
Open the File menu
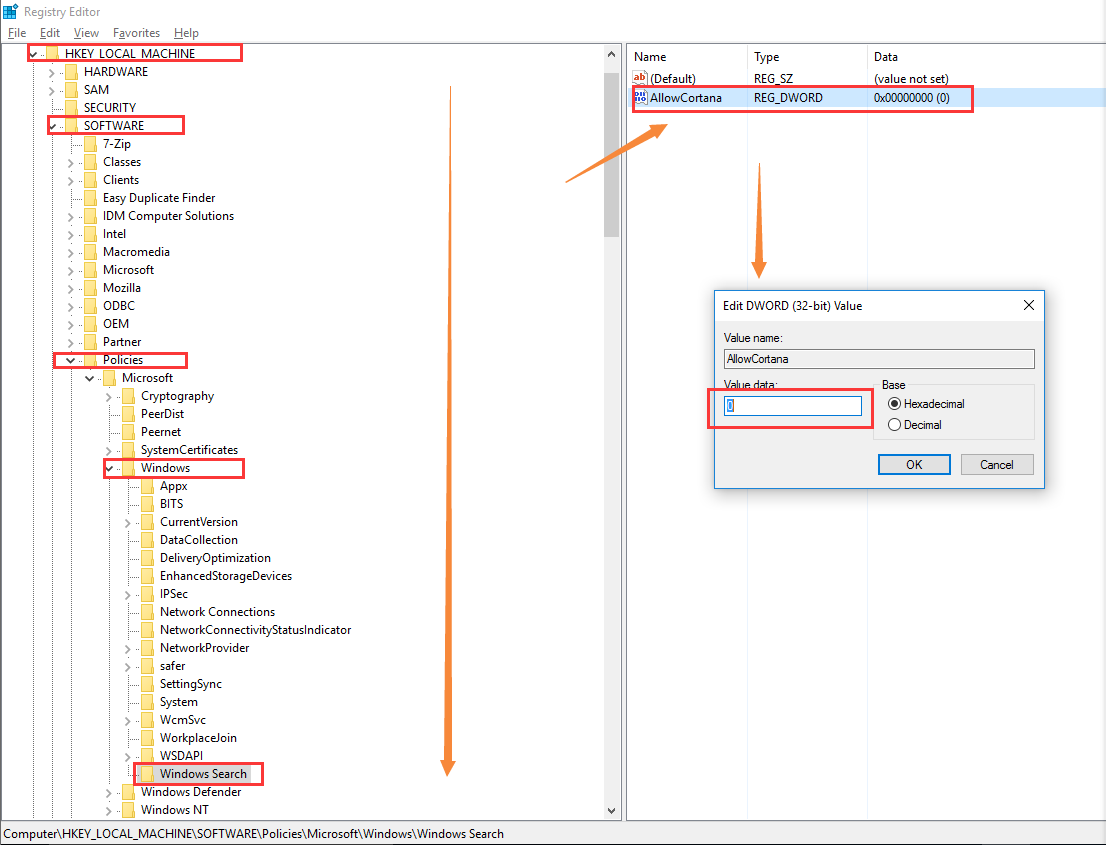coord(17,32)
